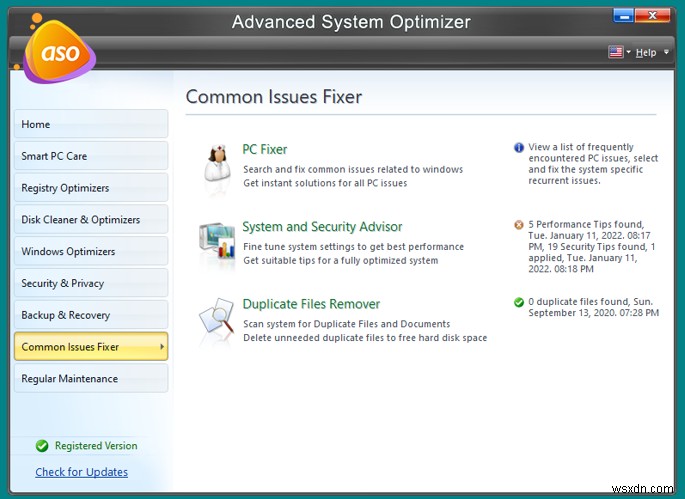Click 'Search and fix common issues related to windows'
685x499 pixels.
click(353, 170)
